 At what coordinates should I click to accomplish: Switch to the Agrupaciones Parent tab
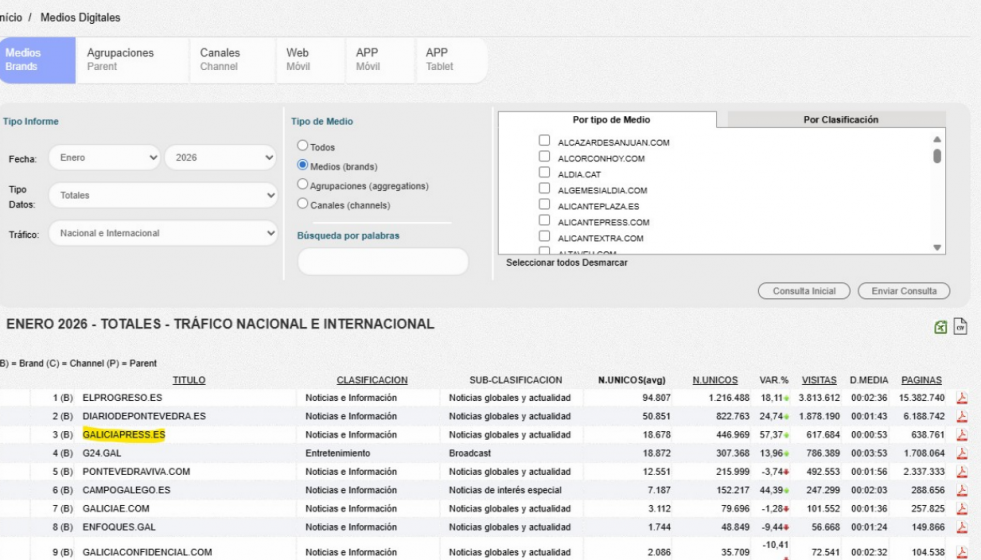(x=120, y=59)
